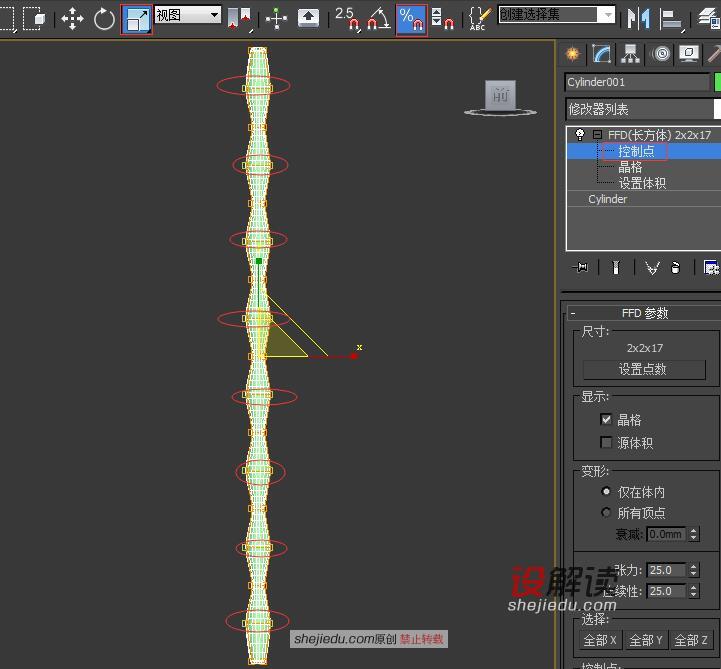Viewport: 721px width, 669px height.
Task: Toggle the percent snap tool
Action: [412, 20]
